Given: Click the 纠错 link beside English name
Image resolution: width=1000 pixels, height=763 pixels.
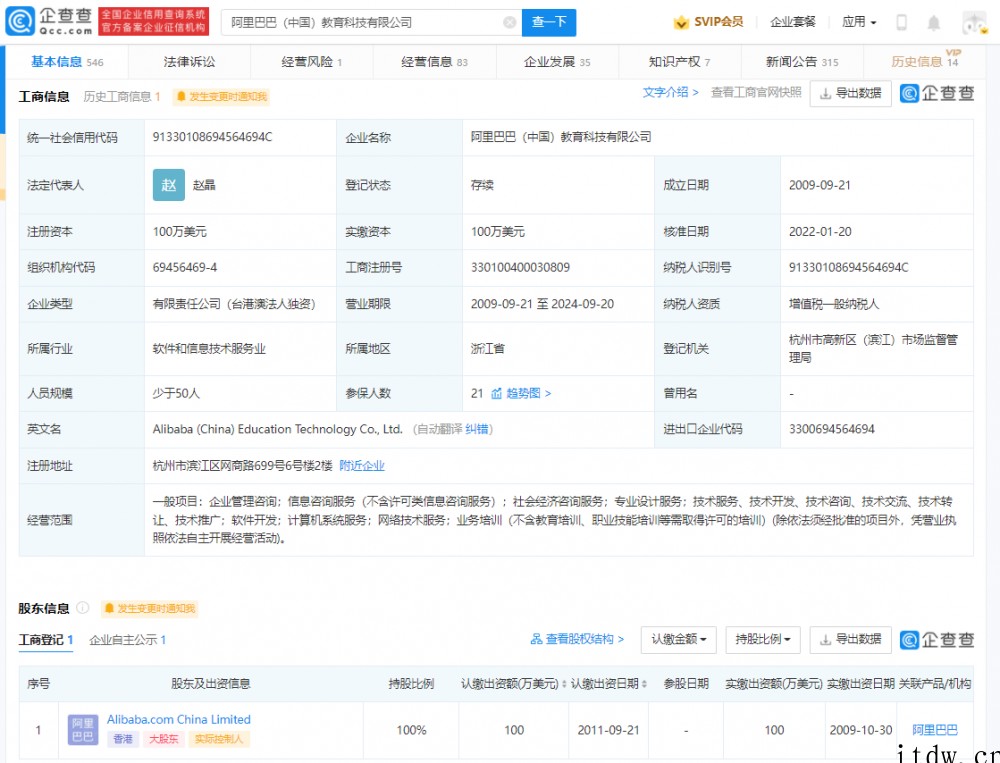Looking at the screenshot, I should click(x=476, y=429).
